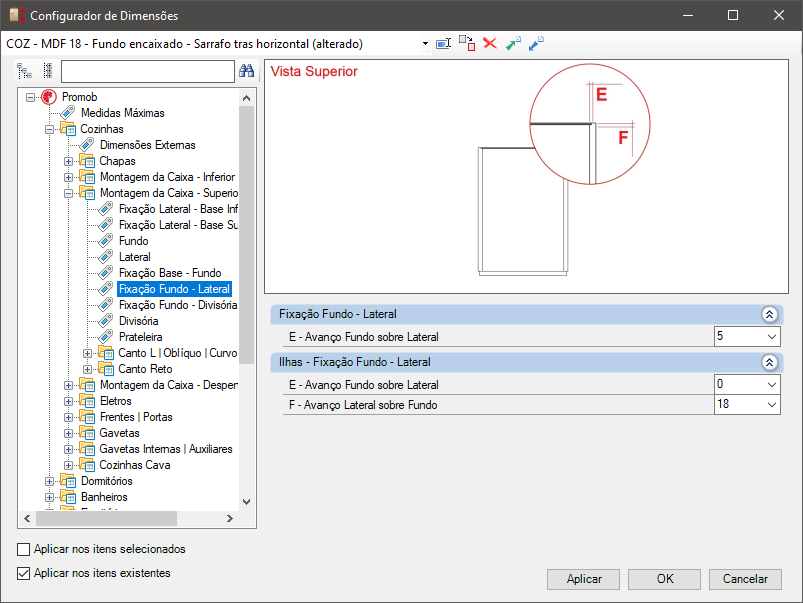Select the Medidas Máximas tree item

coord(123,113)
